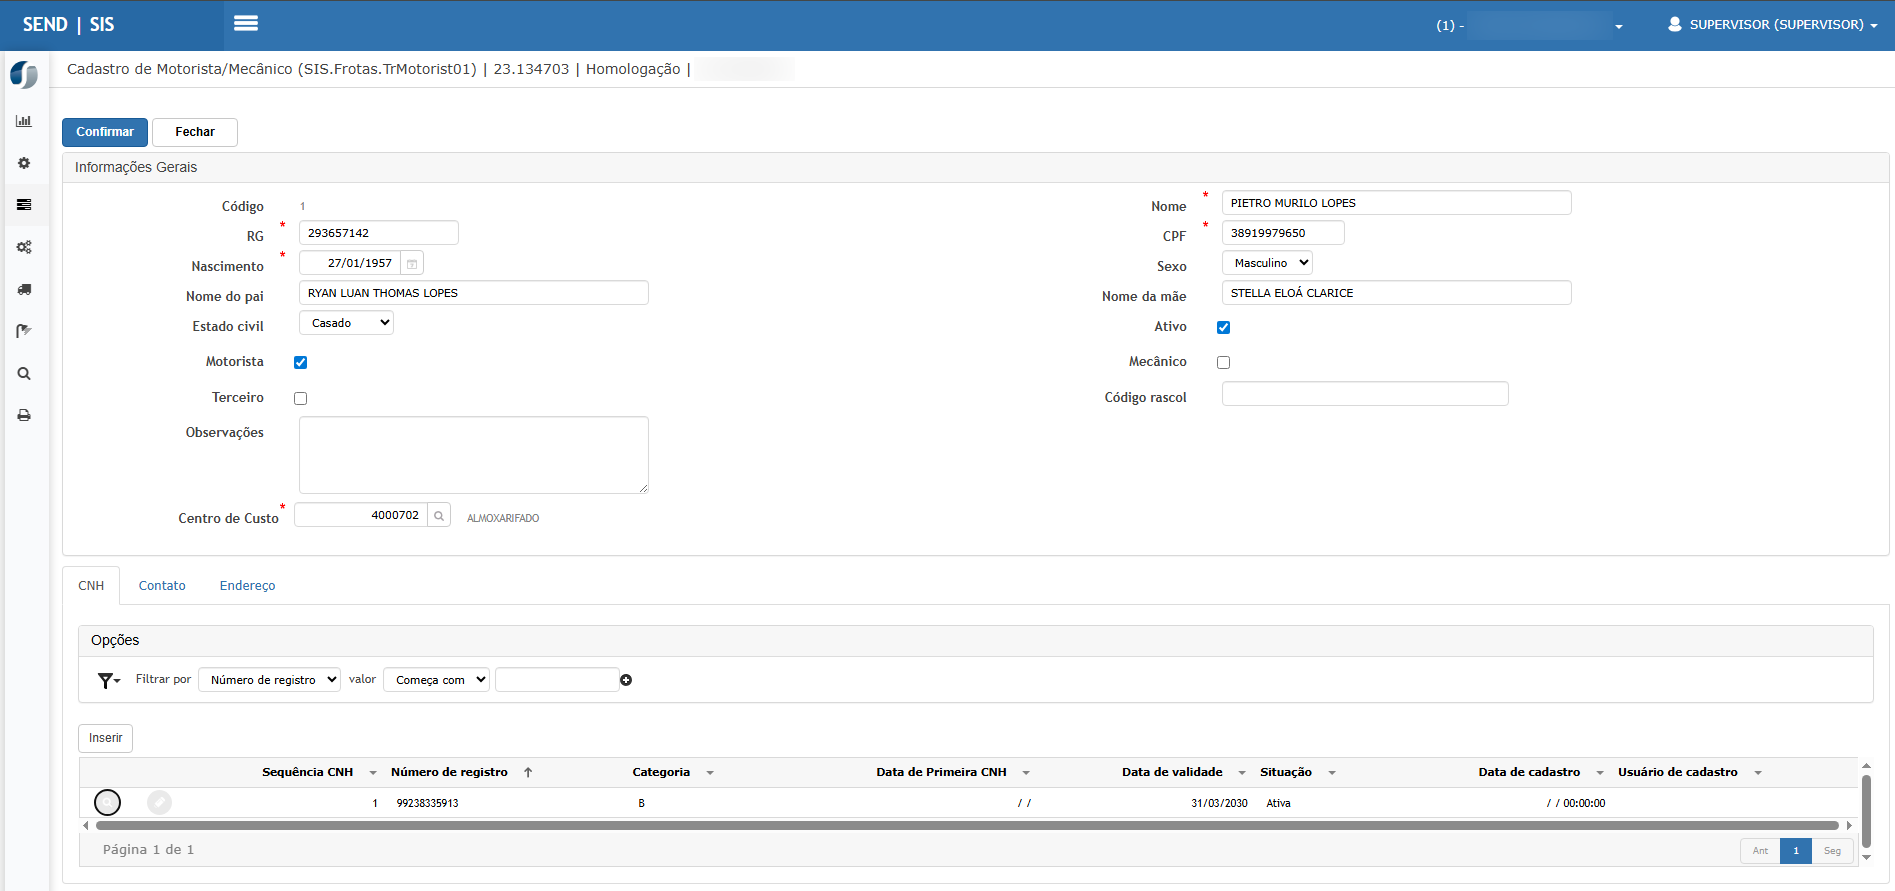Open the Sexo dropdown
1895x891 pixels.
click(x=1267, y=263)
